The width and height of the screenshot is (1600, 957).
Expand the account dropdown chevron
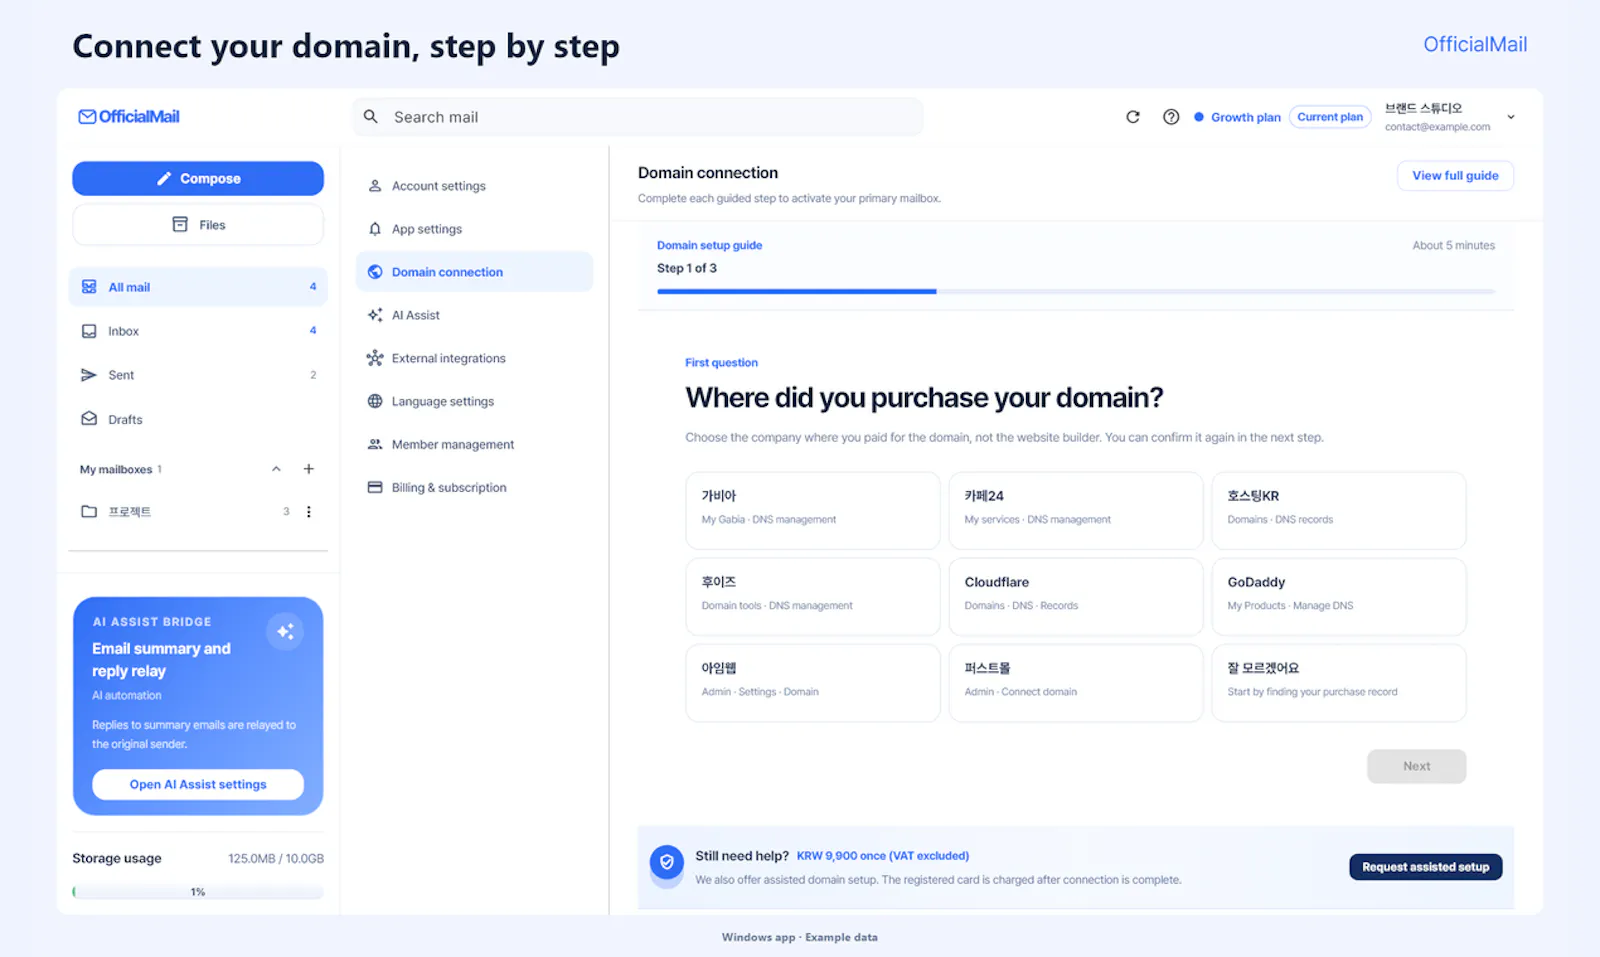tap(1511, 117)
